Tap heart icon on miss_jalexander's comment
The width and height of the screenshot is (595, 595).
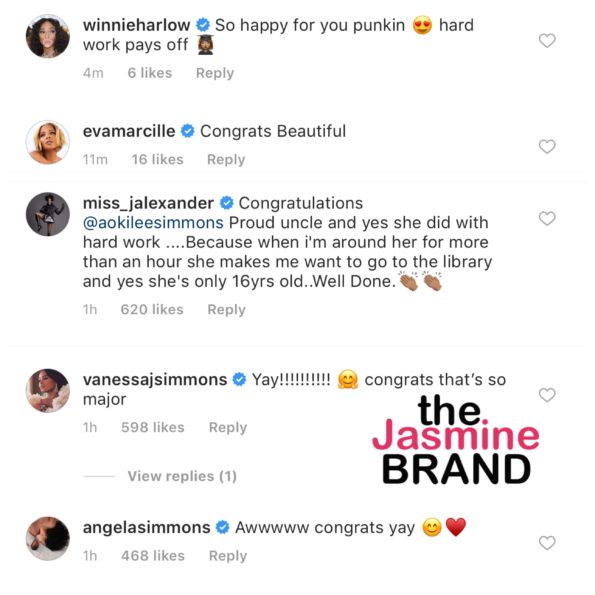(x=547, y=218)
